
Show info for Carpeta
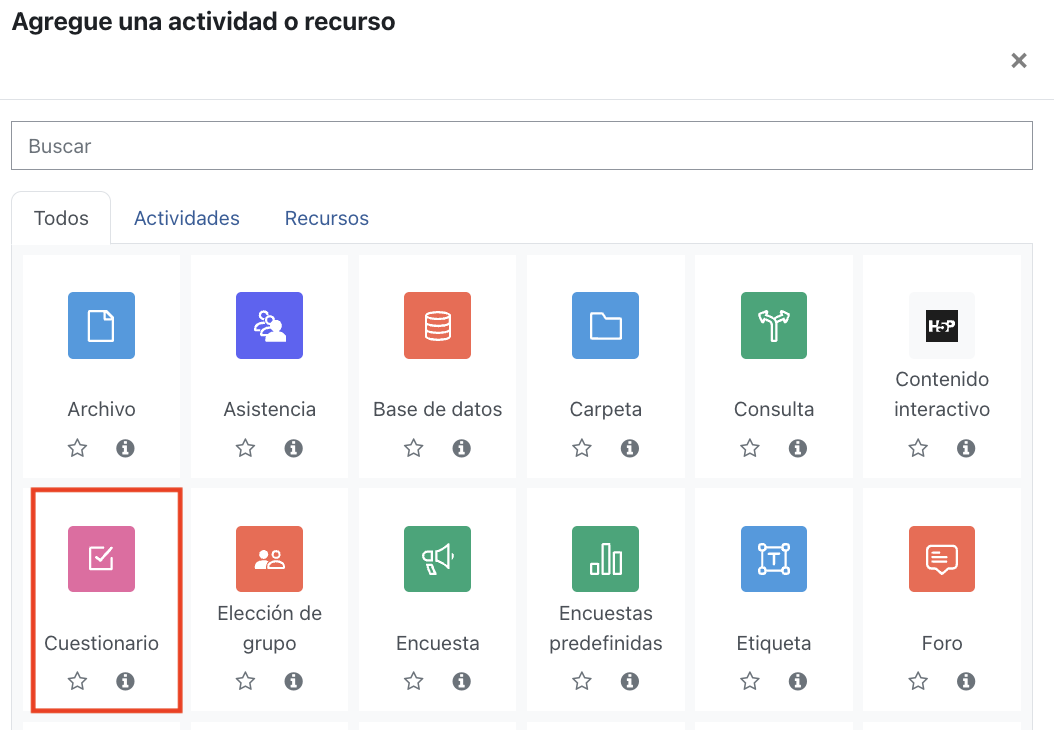pos(629,448)
